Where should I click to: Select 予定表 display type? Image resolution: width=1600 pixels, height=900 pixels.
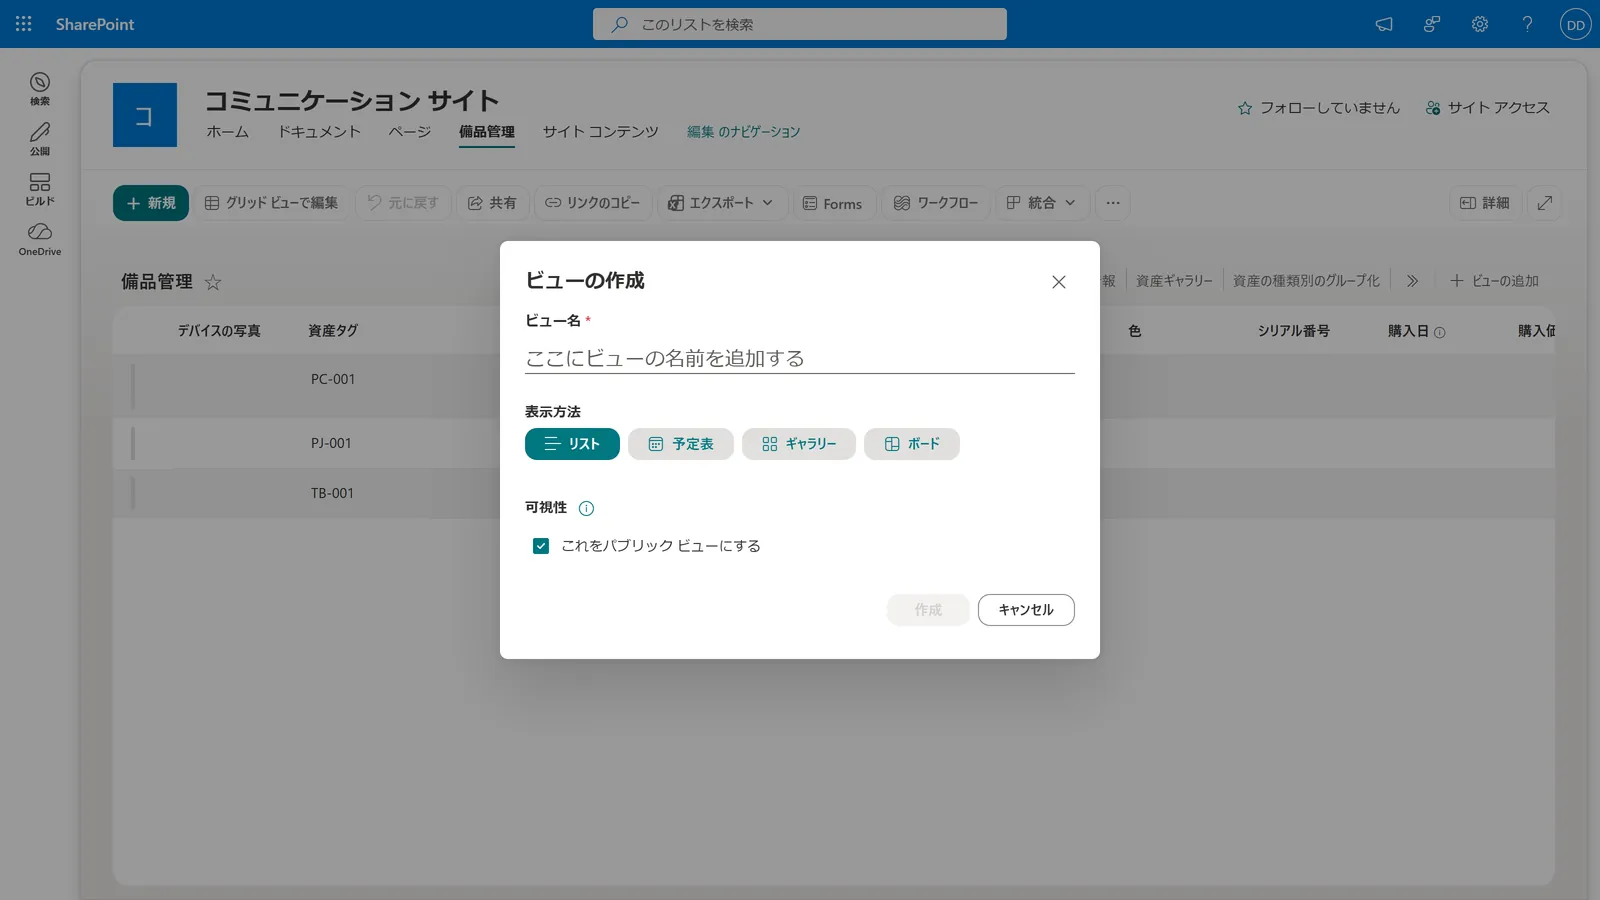(x=681, y=444)
